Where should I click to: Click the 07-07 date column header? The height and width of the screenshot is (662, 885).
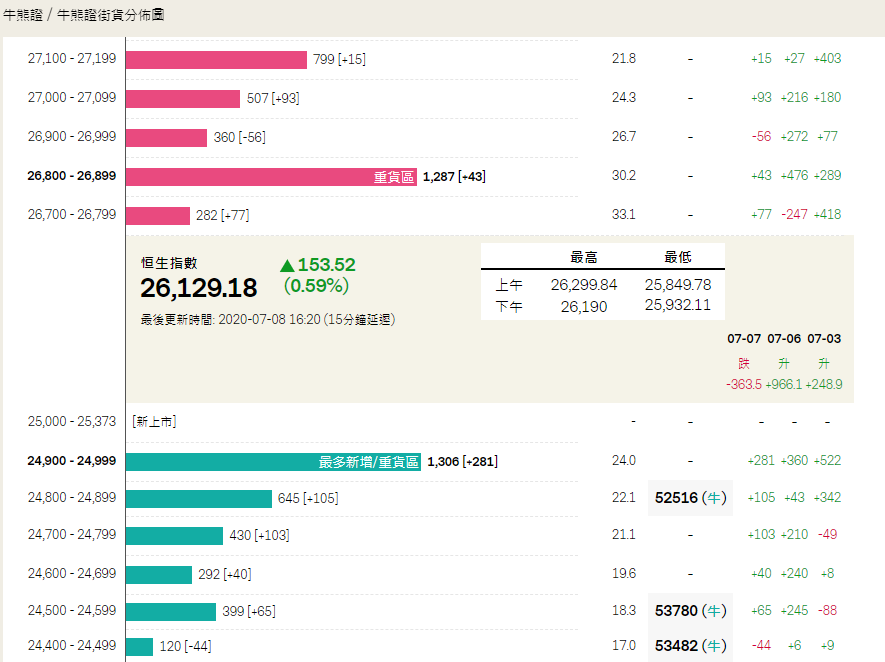(x=744, y=339)
